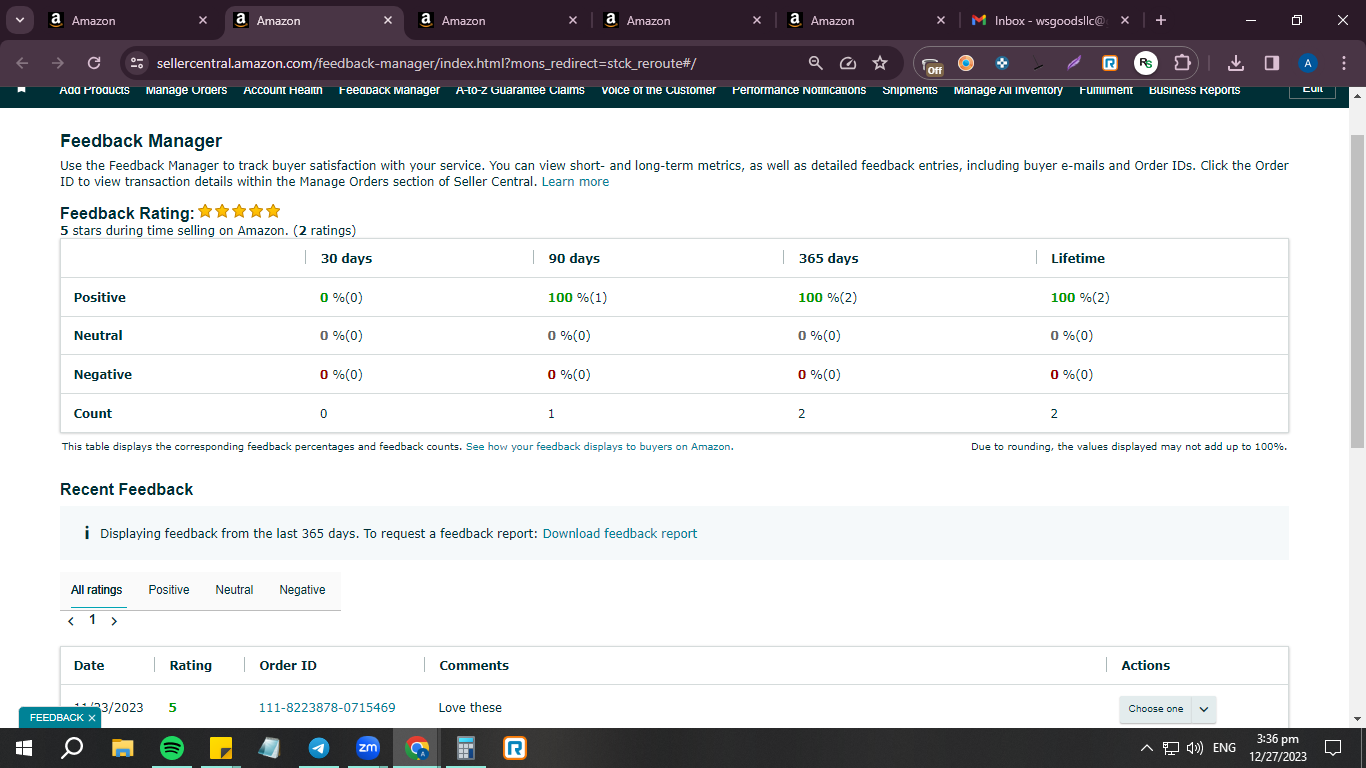Open the RS round extension icon

click(1146, 63)
